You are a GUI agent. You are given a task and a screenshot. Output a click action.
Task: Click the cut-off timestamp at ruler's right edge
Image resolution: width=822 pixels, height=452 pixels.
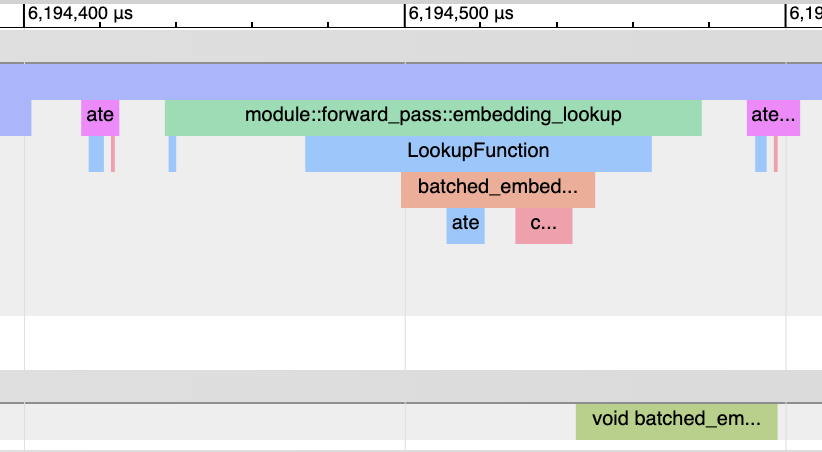tap(806, 13)
